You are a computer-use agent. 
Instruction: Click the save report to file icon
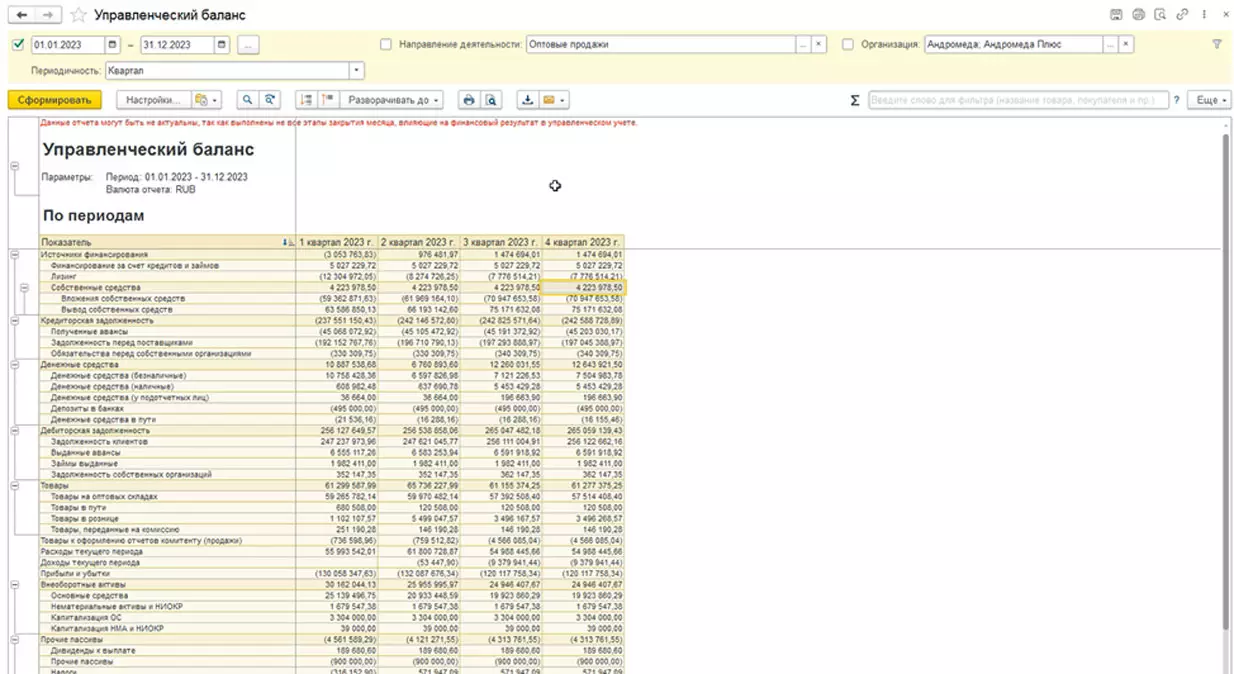pos(527,100)
